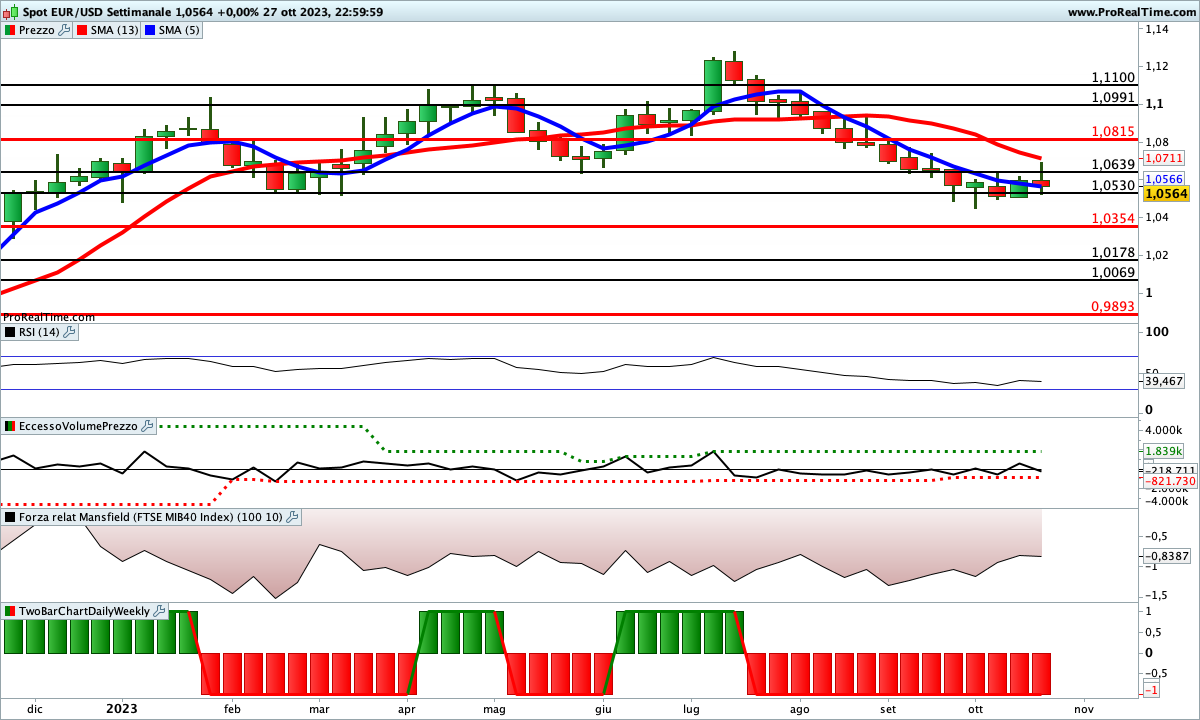
Task: Select the TwoBarChartDailyWeekly indicator label
Action: pyautogui.click(x=85, y=610)
